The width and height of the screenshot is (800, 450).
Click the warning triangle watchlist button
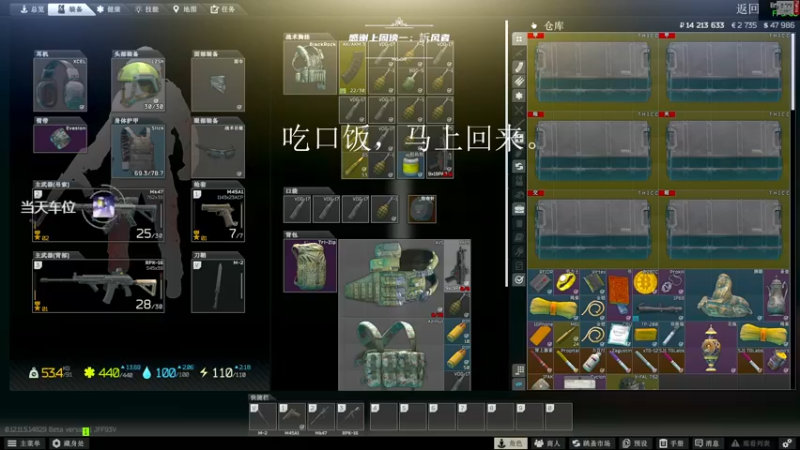[x=751, y=443]
